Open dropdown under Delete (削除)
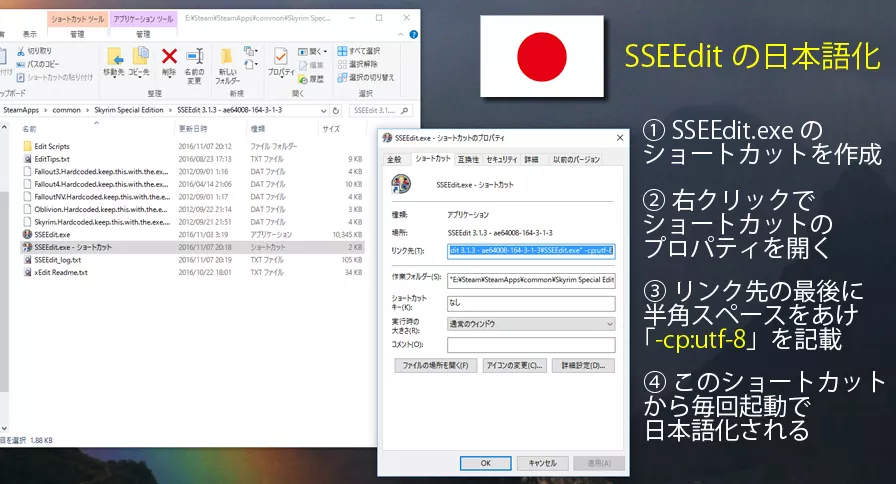 (x=169, y=77)
